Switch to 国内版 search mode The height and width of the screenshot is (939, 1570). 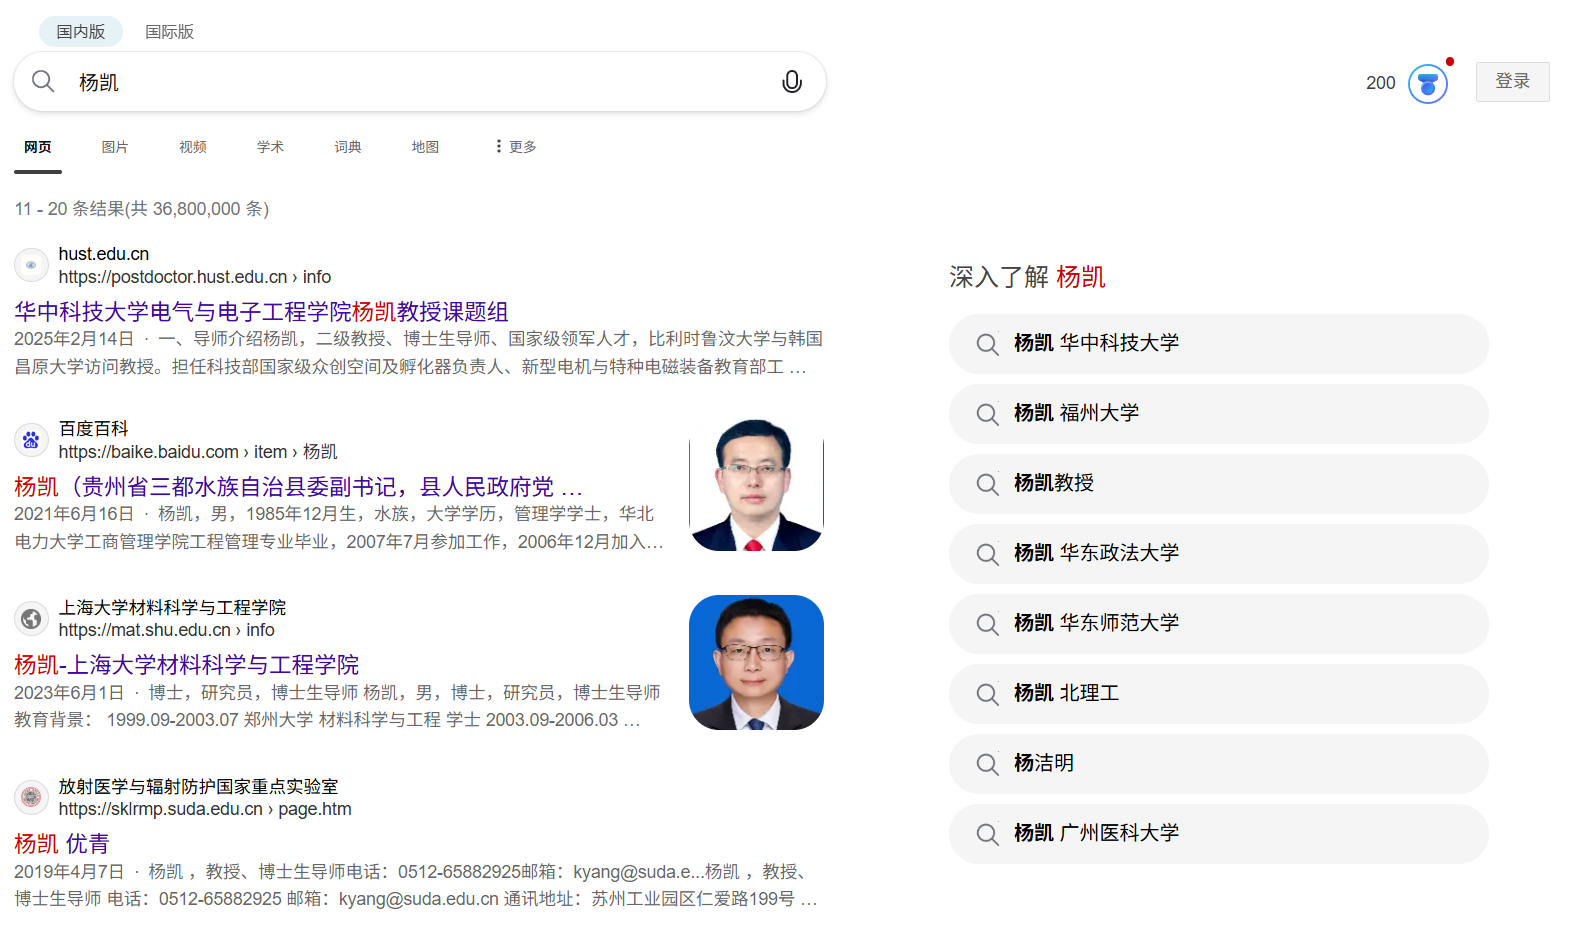81,32
